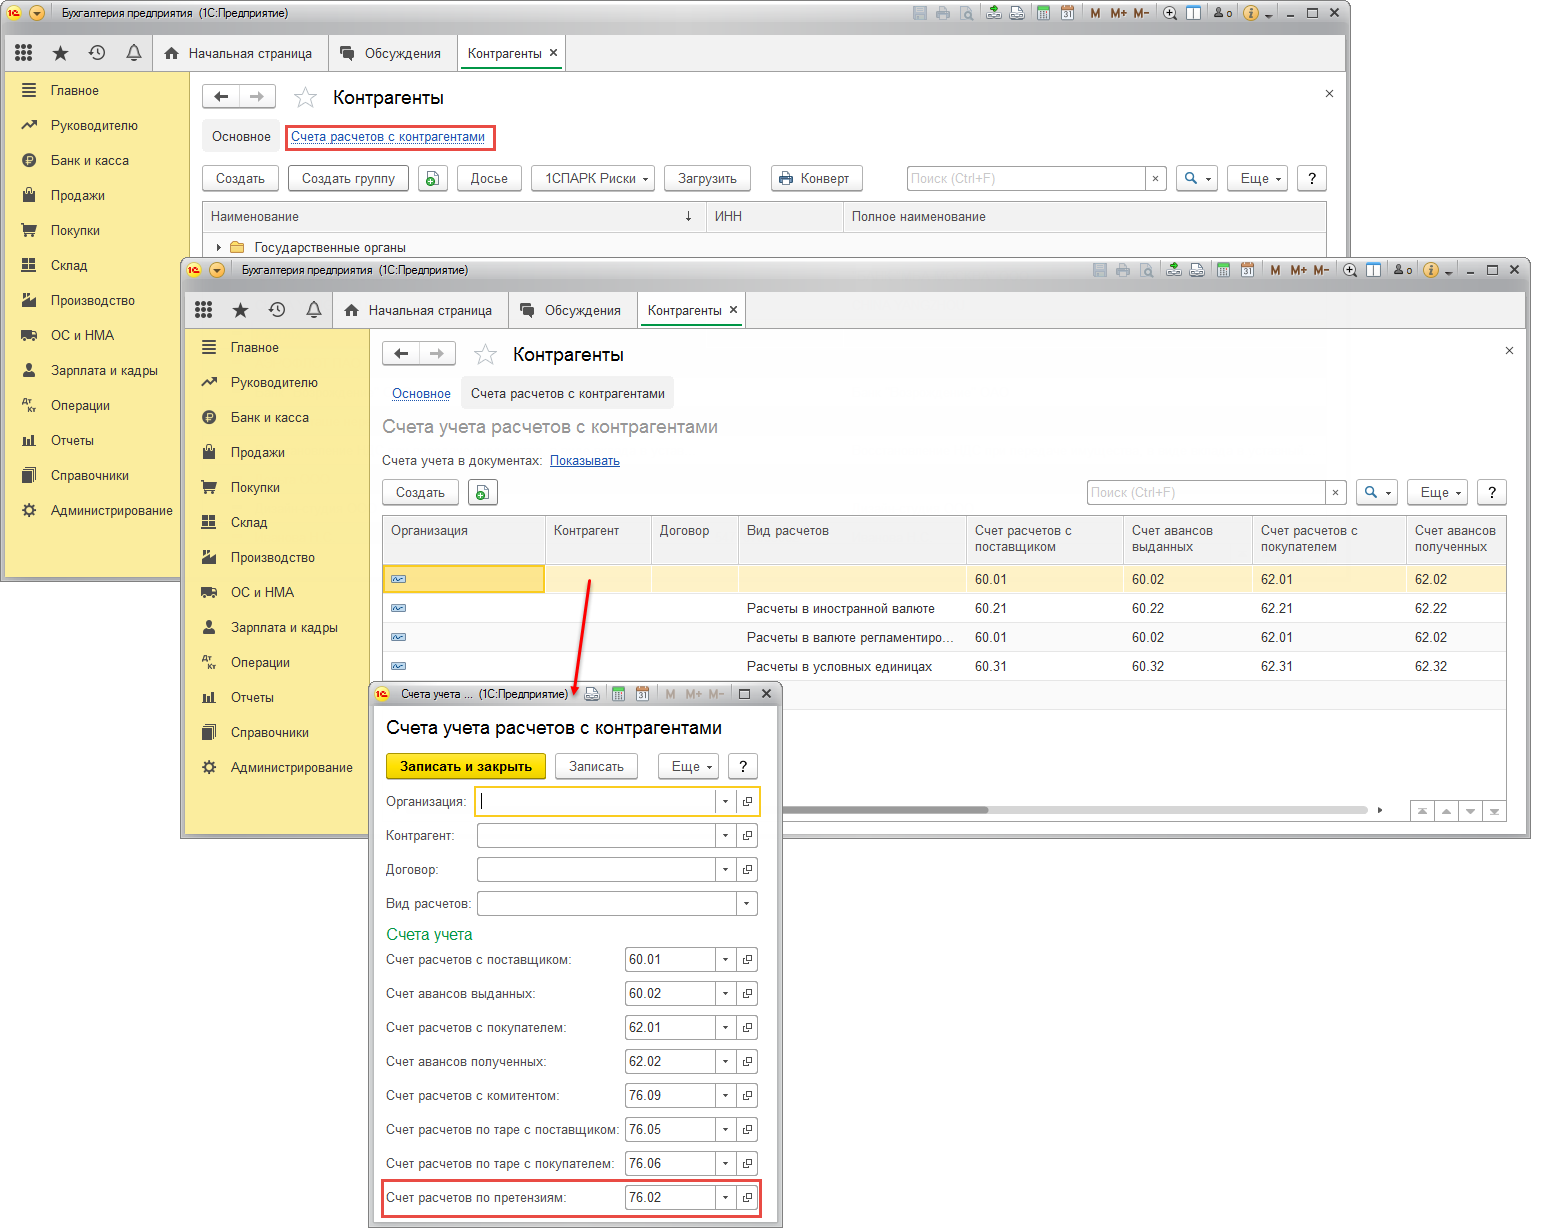Open calendar icon in front window title bar
This screenshot has width=1541, height=1230.
(x=1247, y=270)
